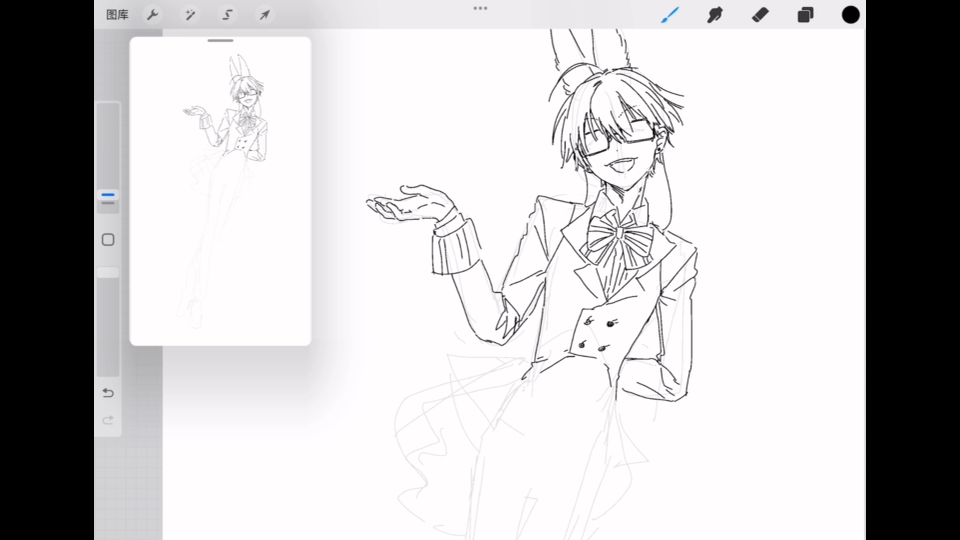Open the Actions wrench menu
This screenshot has height=540, width=960.
pos(152,15)
